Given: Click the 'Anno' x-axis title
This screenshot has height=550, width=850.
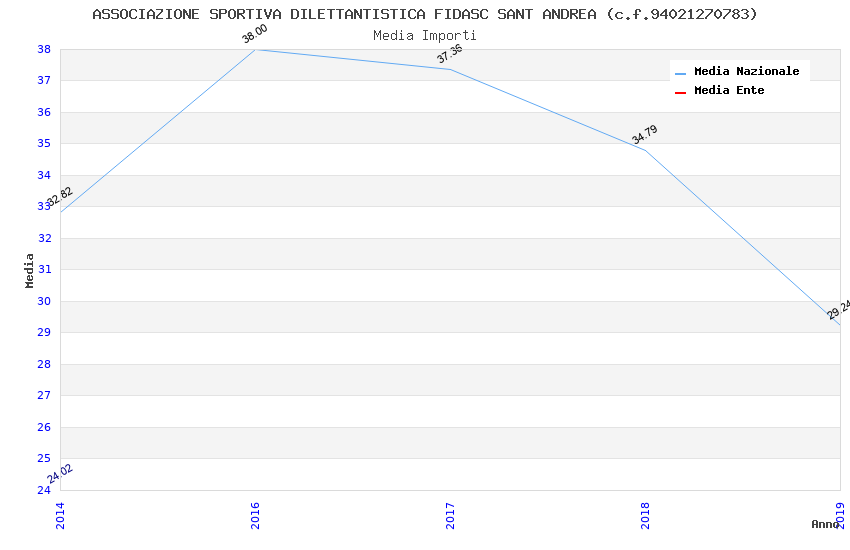Looking at the screenshot, I should (825, 524).
